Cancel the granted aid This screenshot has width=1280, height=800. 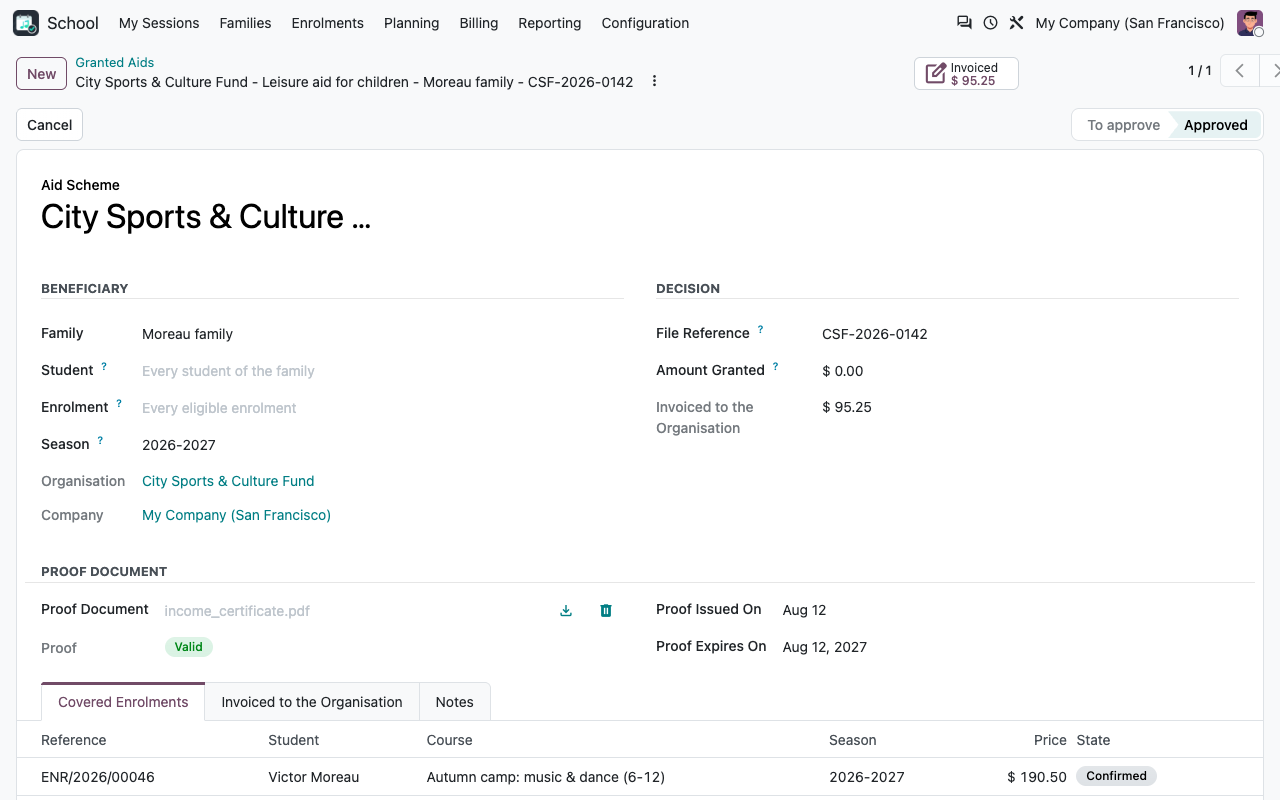50,125
